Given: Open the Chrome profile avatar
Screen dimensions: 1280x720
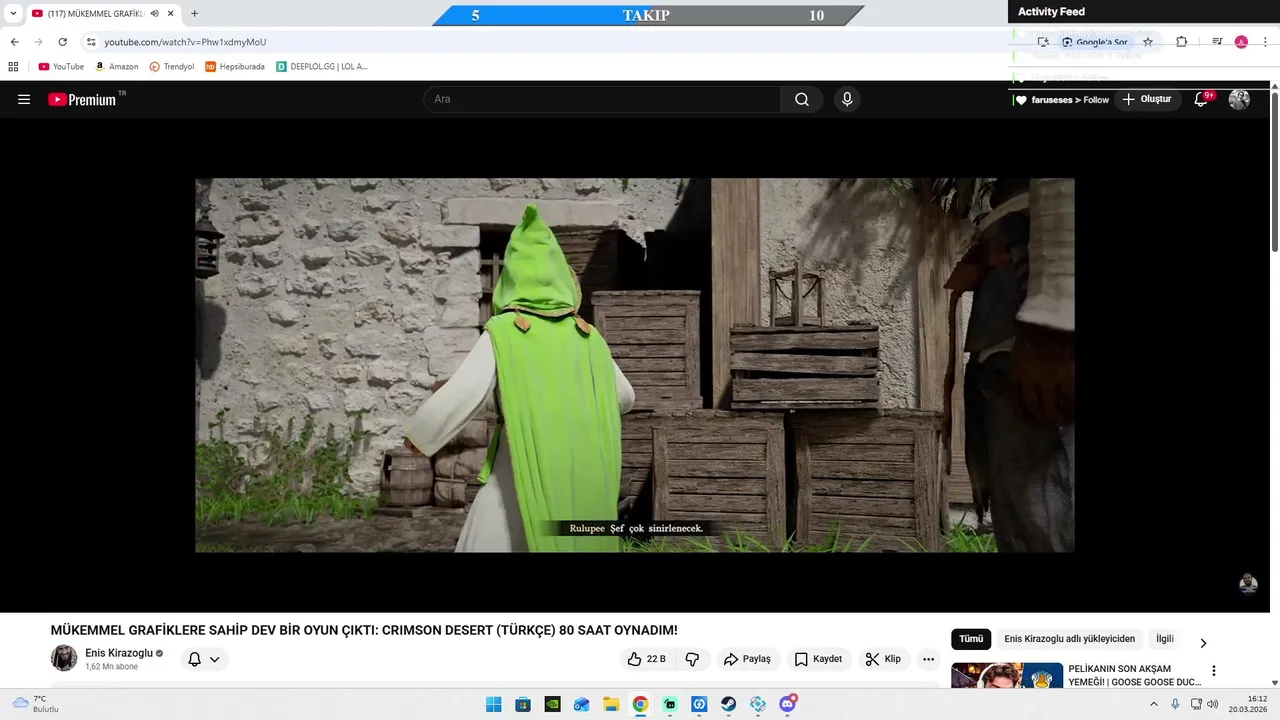Looking at the screenshot, I should pos(1241,42).
